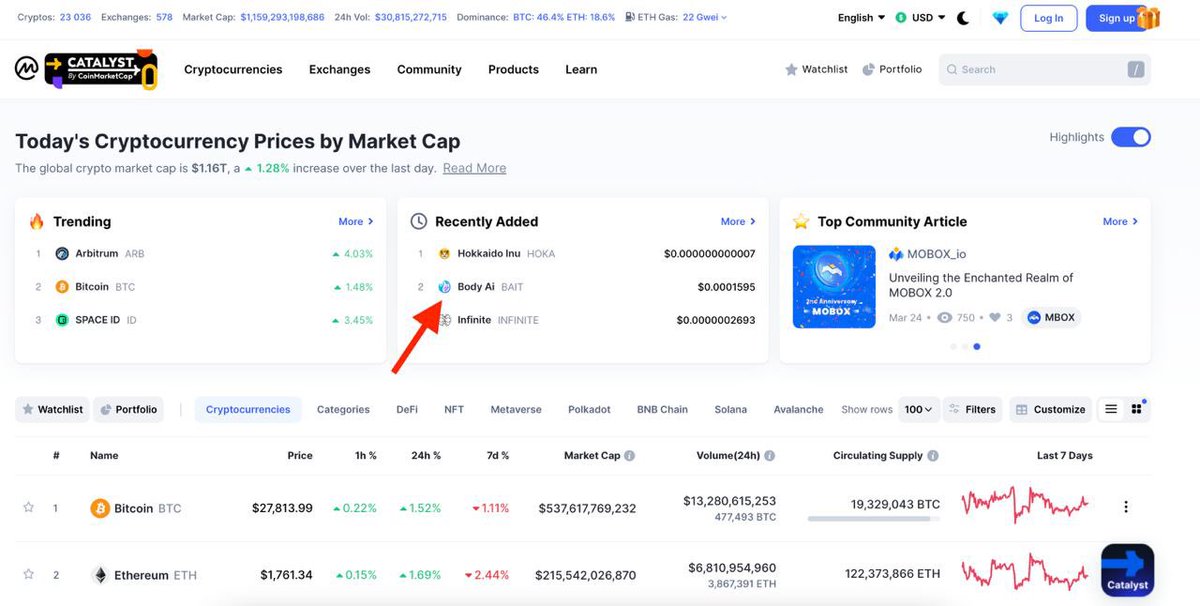
Task: Toggle dark mode moon icon
Action: (963, 18)
